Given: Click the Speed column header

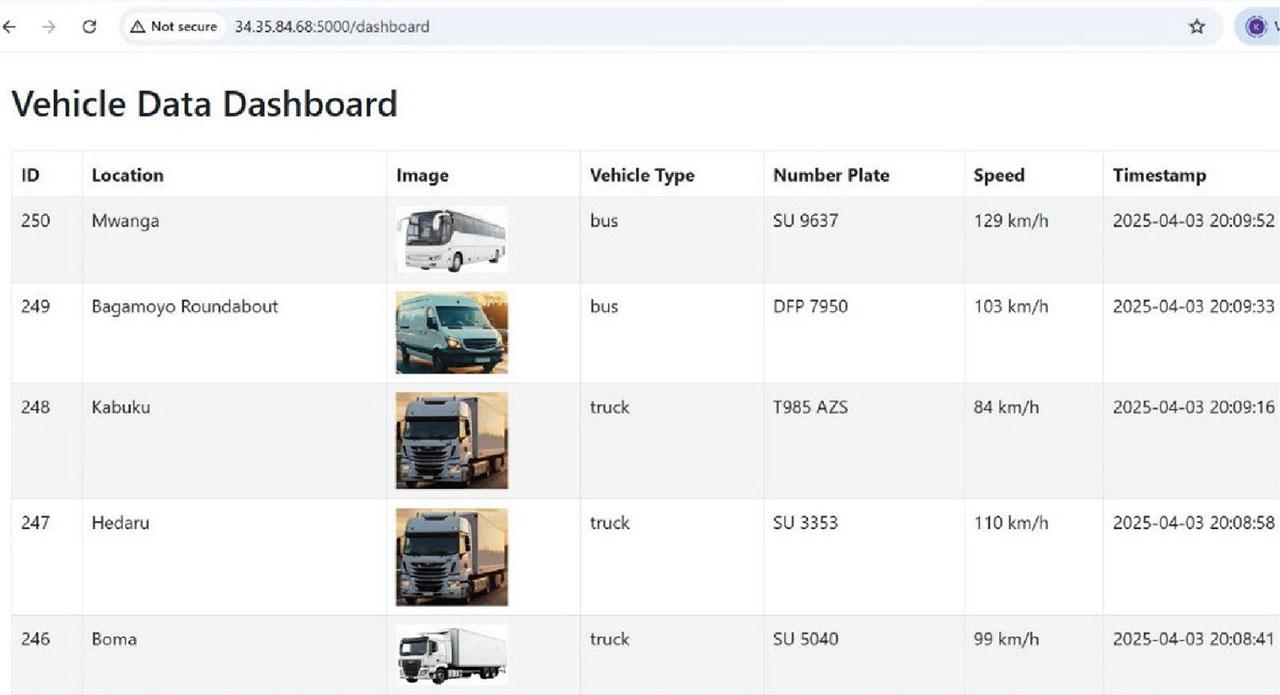Looking at the screenshot, I should [999, 176].
